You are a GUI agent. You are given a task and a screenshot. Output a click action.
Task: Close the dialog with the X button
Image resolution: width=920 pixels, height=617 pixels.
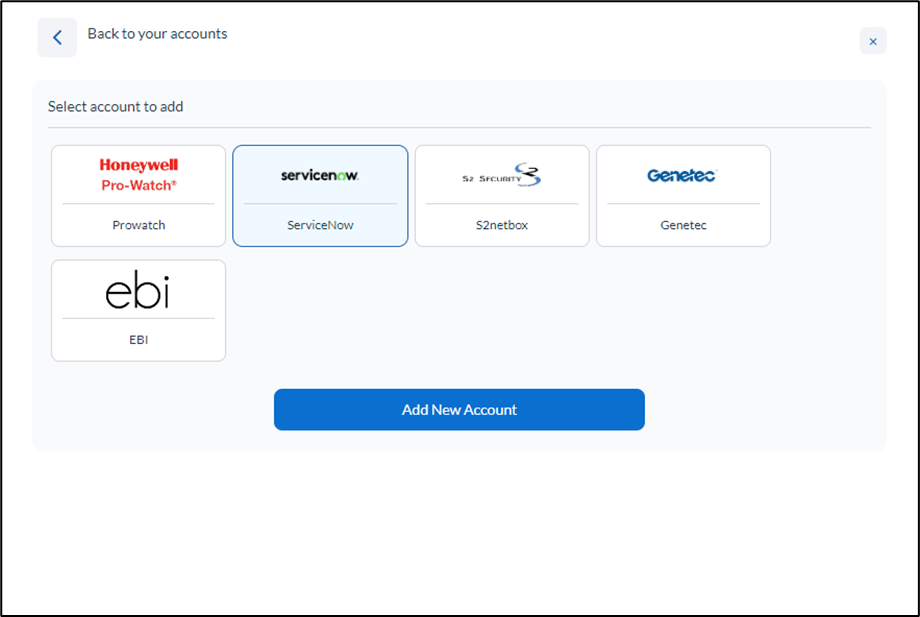(872, 41)
